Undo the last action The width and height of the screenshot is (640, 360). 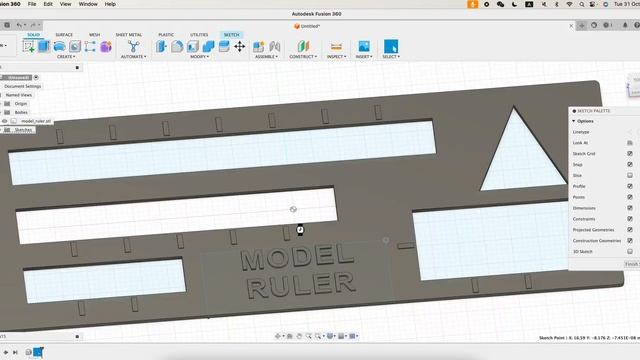tap(20, 25)
